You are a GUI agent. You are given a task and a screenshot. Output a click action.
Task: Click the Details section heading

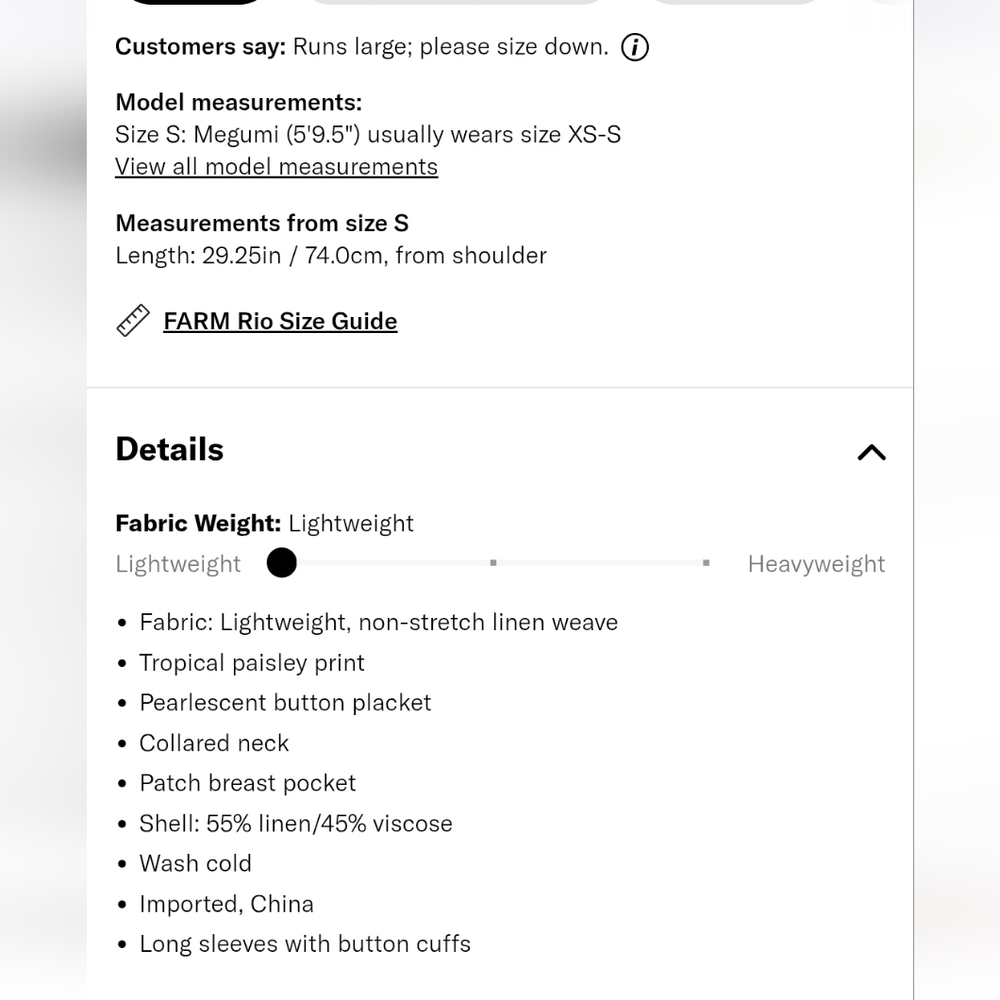[x=170, y=449]
